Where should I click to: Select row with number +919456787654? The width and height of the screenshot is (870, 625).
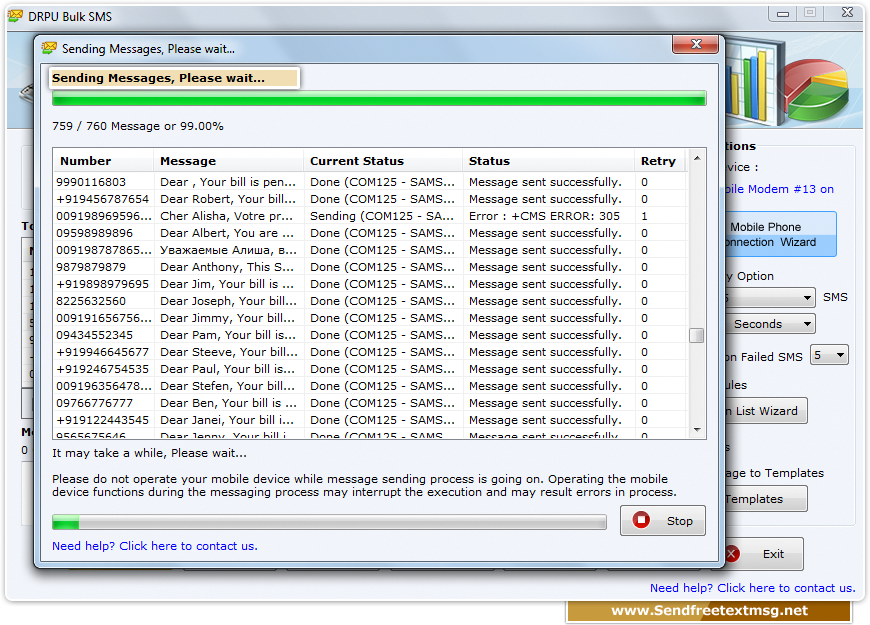click(371, 199)
